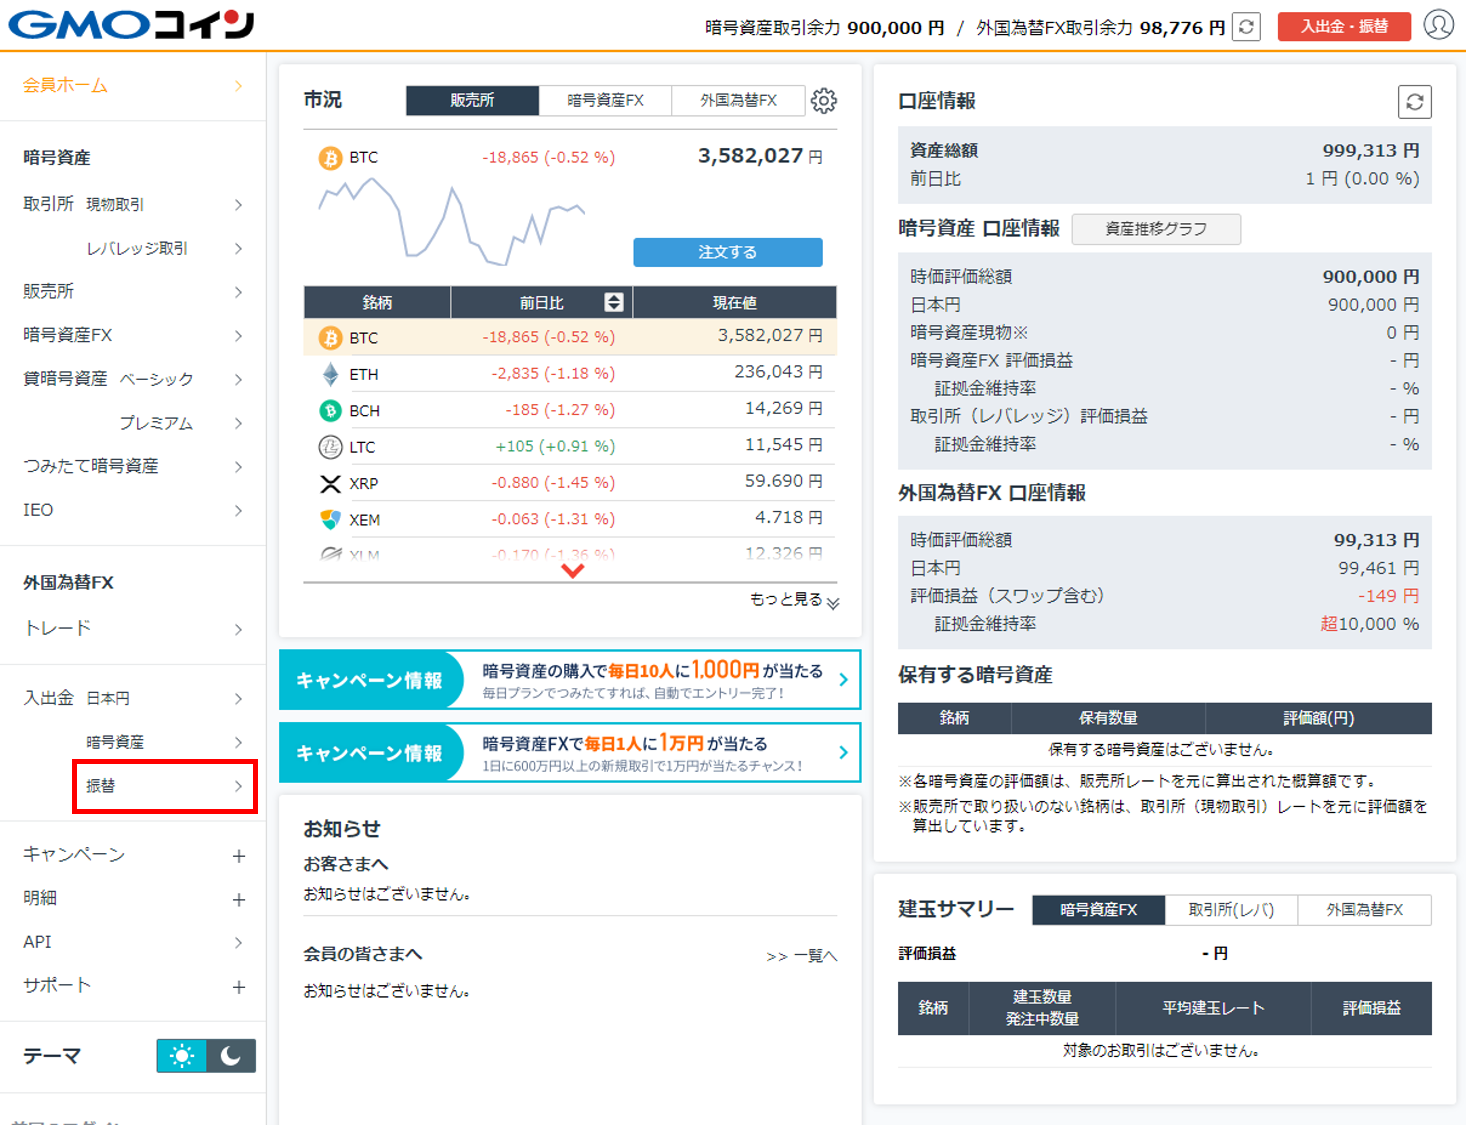
Task: Click the XEM coin icon
Action: point(330,519)
